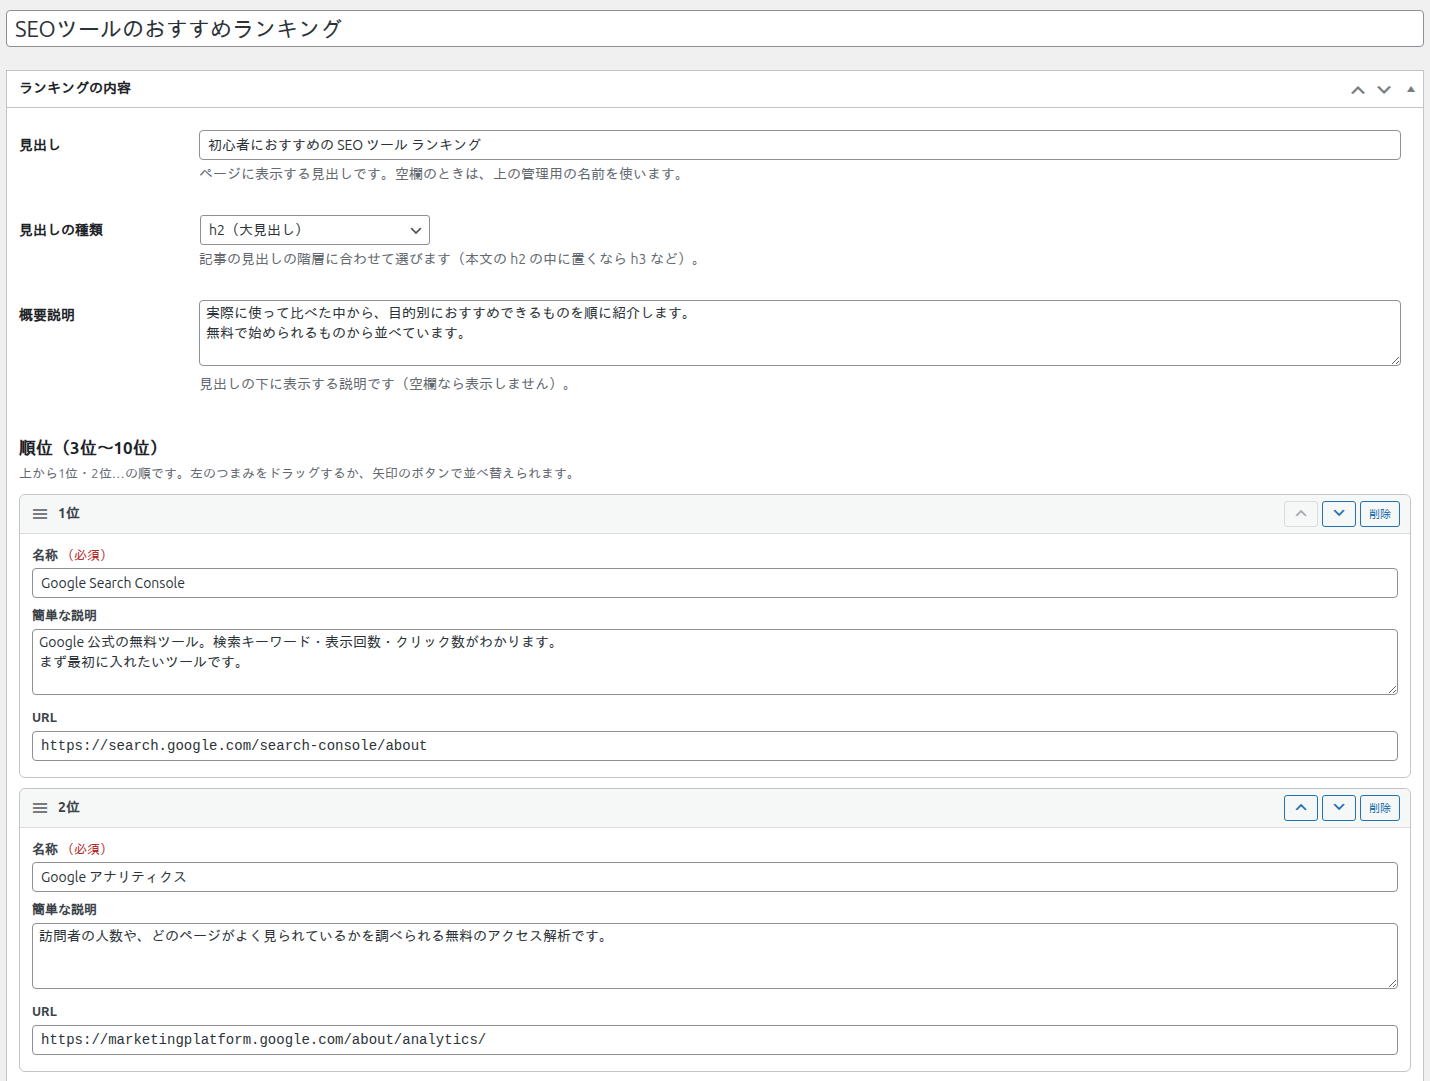Click the 2位 row header label
The image size is (1430, 1081).
pos(69,807)
